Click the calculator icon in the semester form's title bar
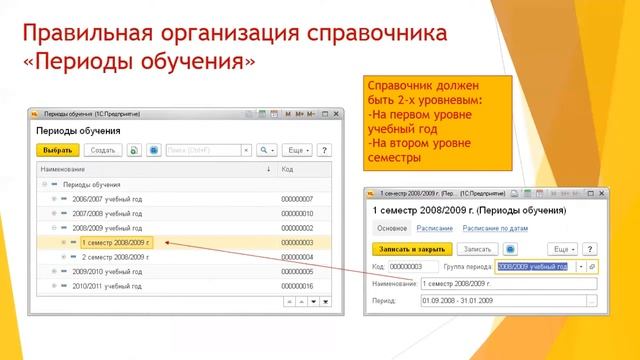The height and width of the screenshot is (360, 640). pyautogui.click(x=527, y=193)
